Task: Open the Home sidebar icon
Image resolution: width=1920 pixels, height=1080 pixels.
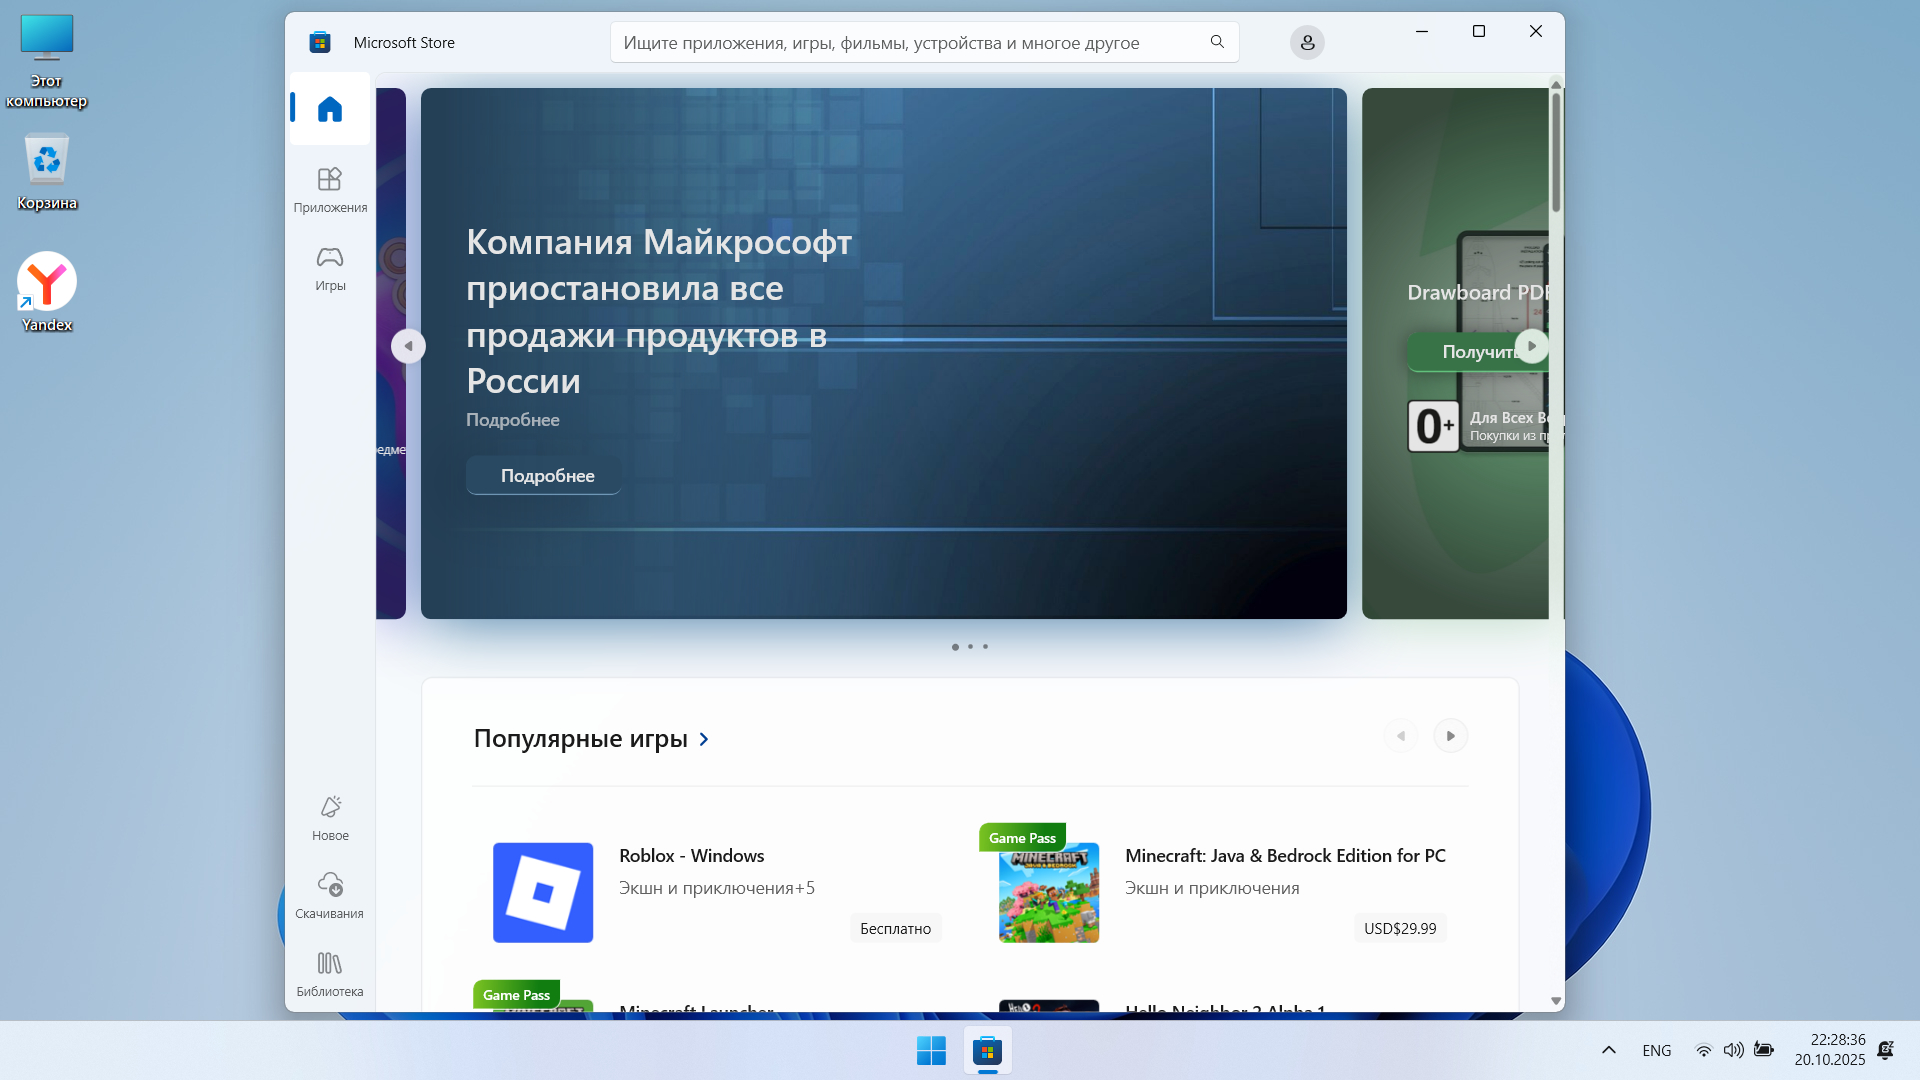Action: click(329, 109)
